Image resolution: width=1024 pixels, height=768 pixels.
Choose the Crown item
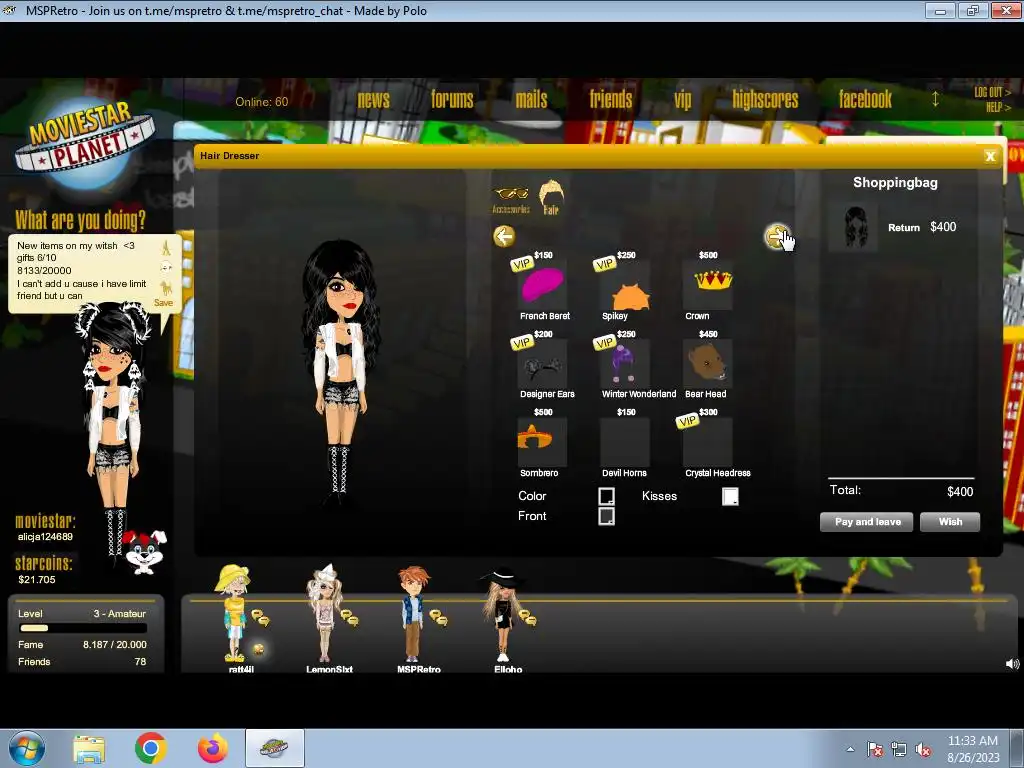click(708, 285)
